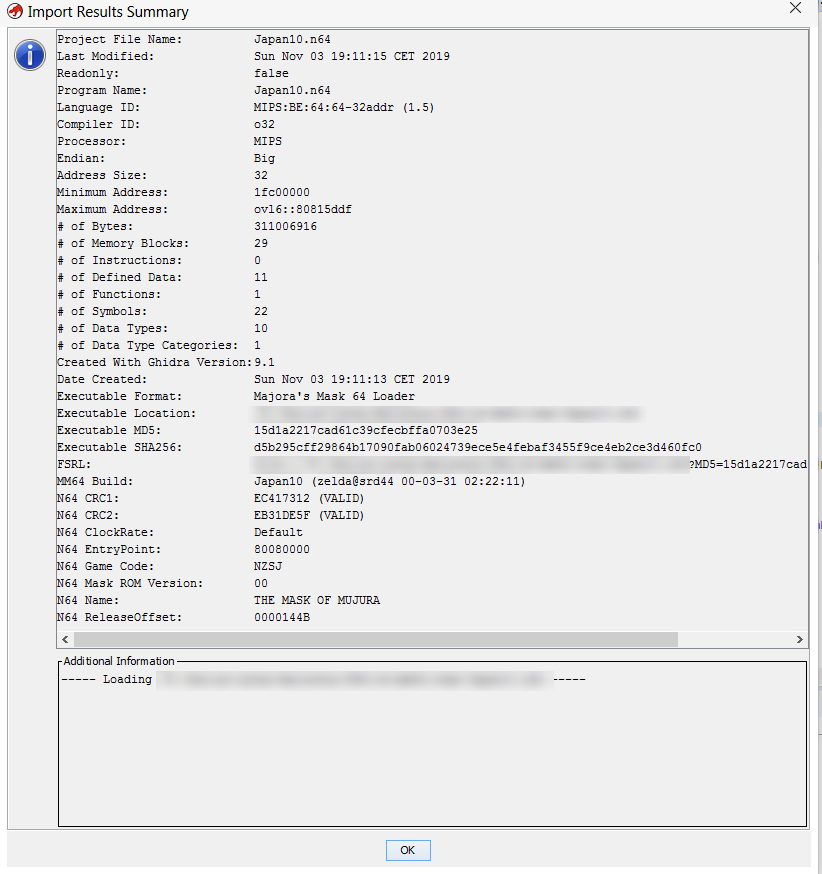Click the '# of Memory Blocks' value '29'

[261, 244]
